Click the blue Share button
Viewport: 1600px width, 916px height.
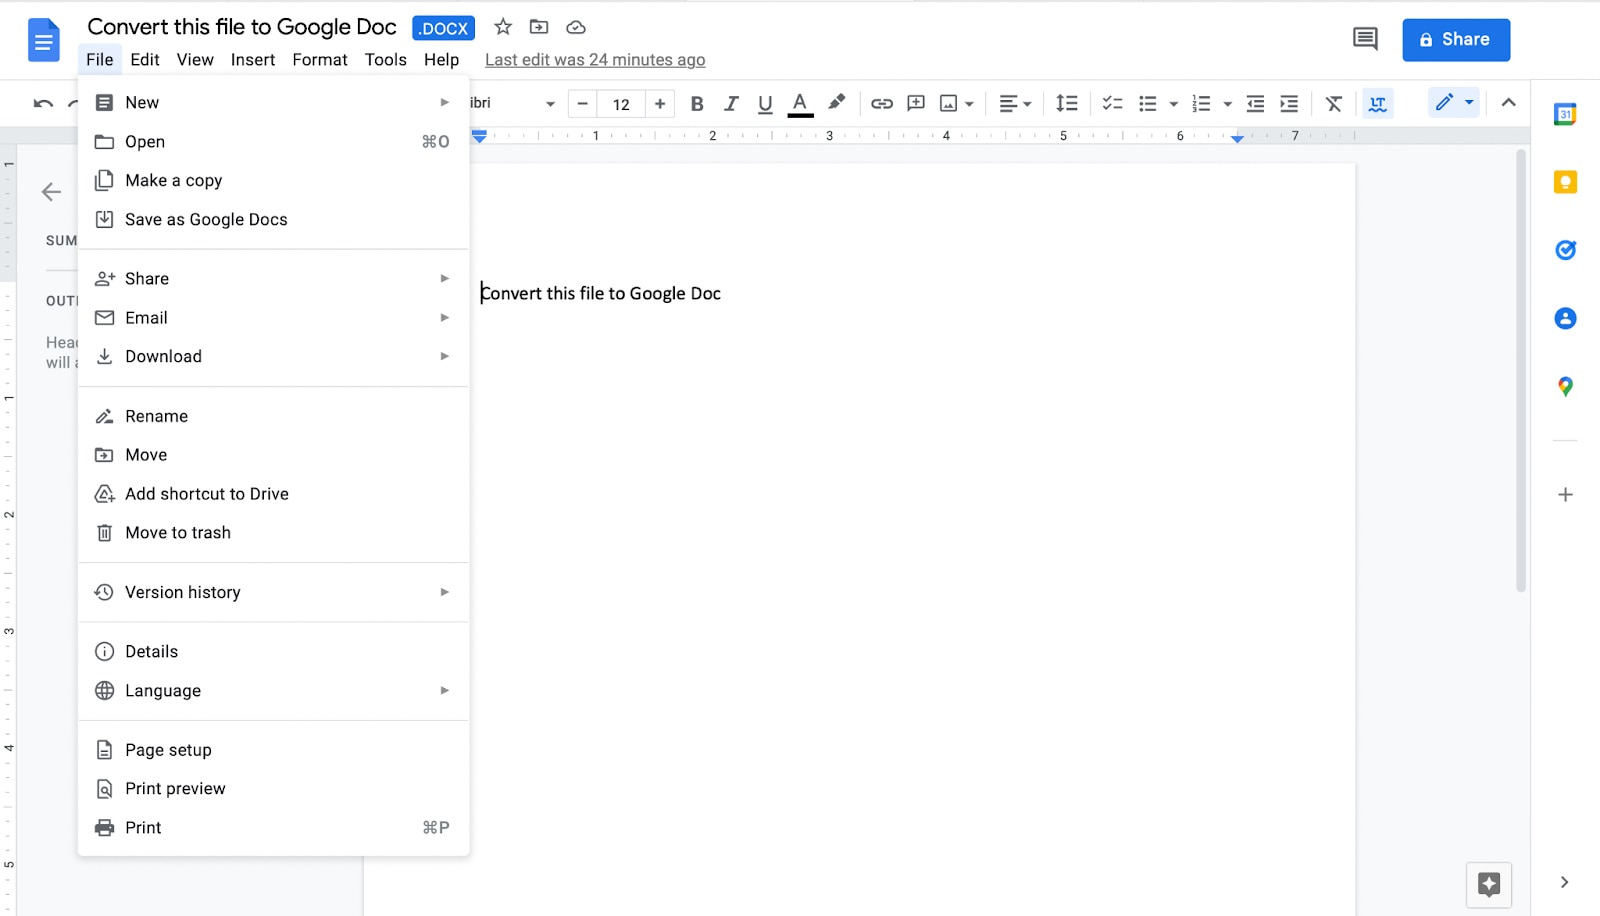[1456, 40]
